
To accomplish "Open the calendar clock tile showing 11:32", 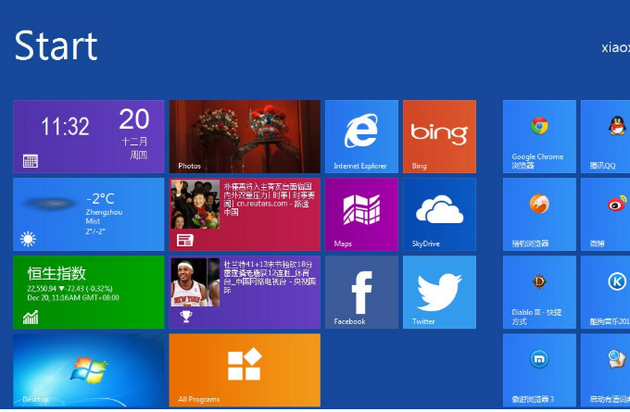I will pos(88,136).
